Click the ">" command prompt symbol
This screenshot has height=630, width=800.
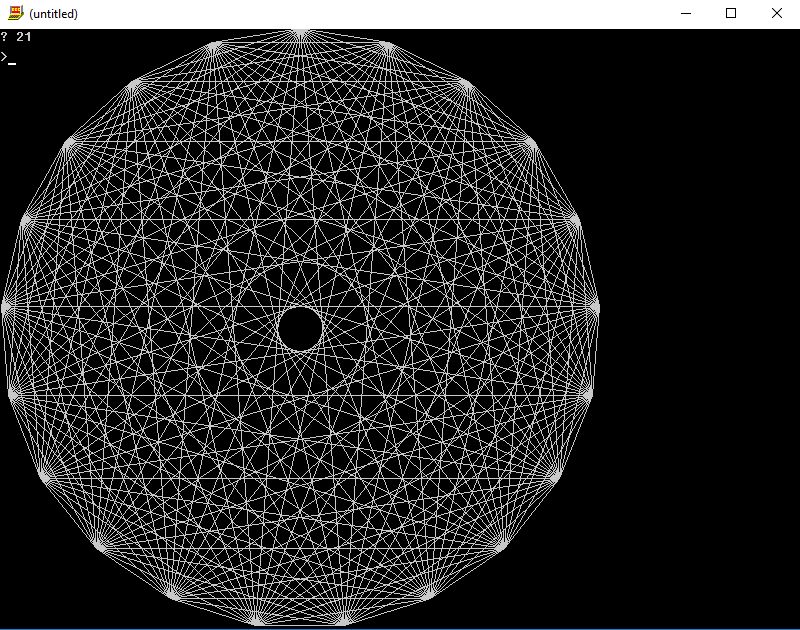point(4,57)
